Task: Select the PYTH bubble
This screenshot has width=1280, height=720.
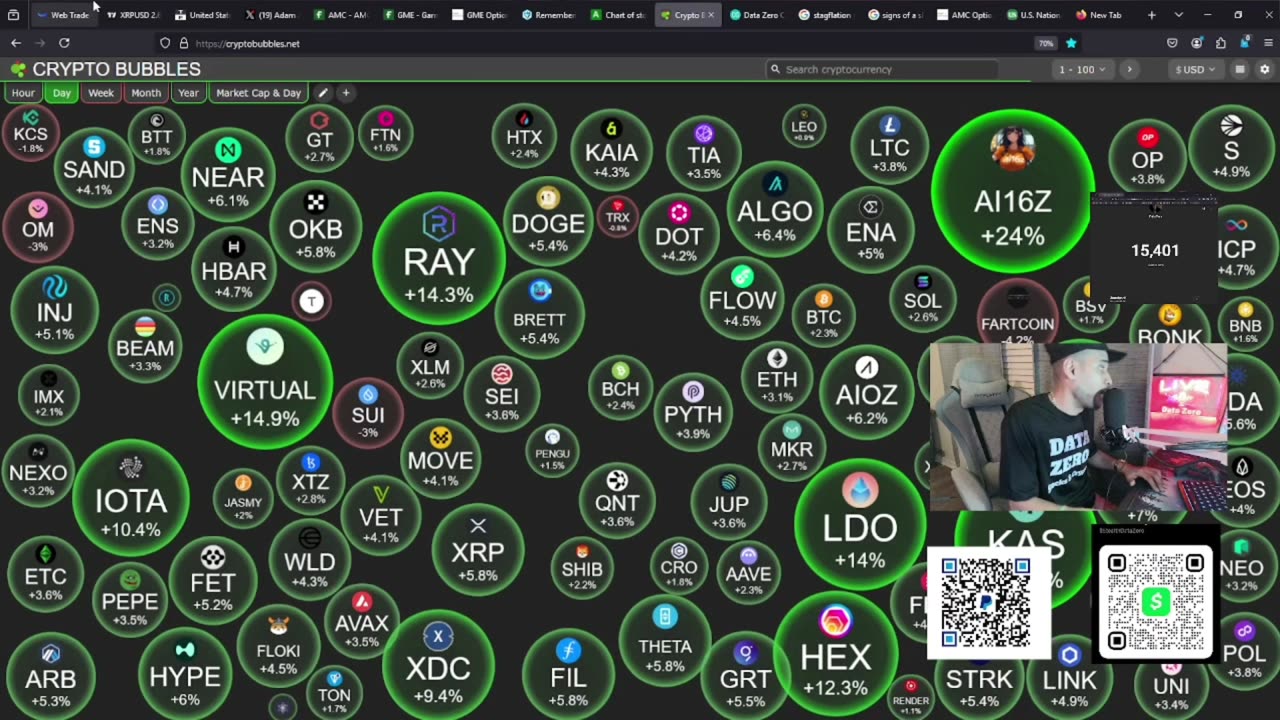Action: 693,410
